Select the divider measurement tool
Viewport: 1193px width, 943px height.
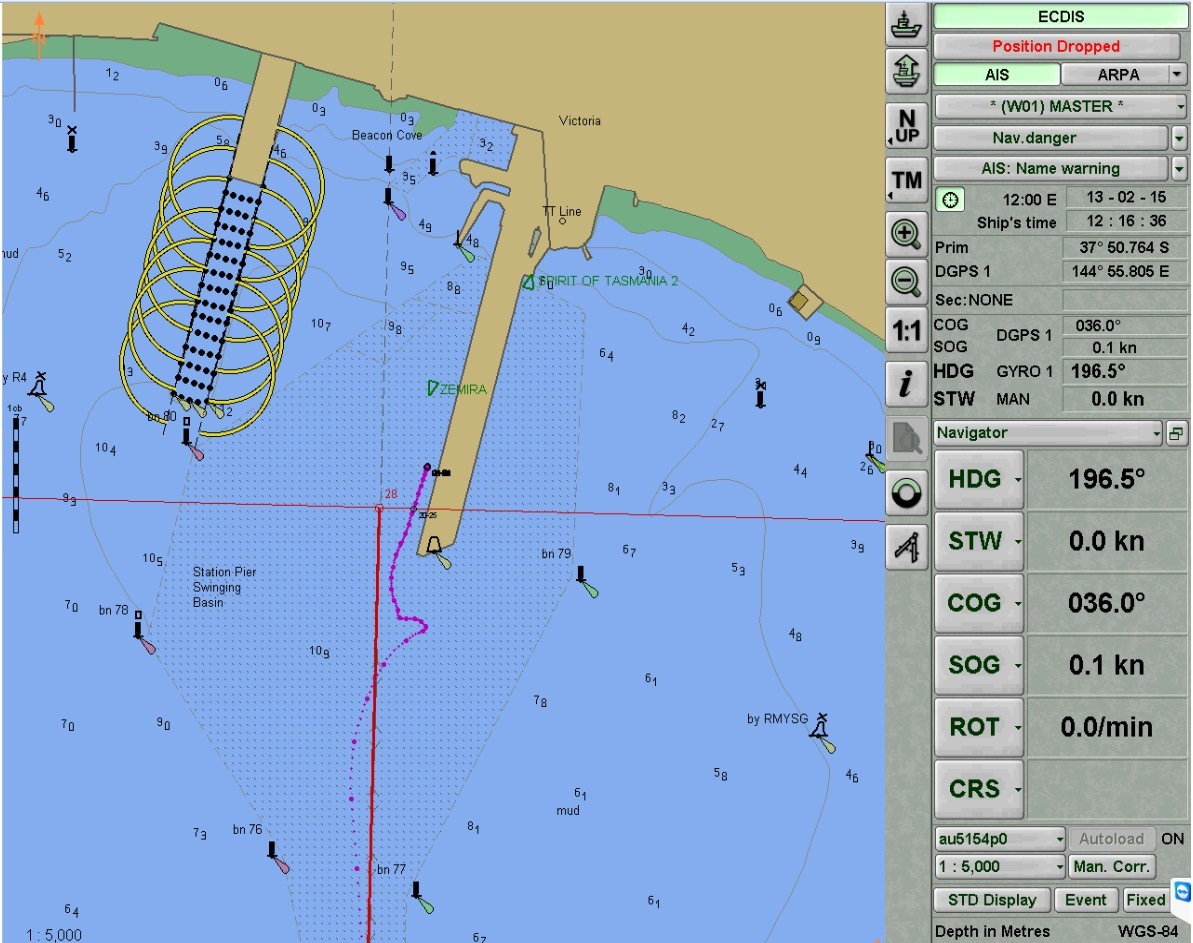tap(906, 547)
